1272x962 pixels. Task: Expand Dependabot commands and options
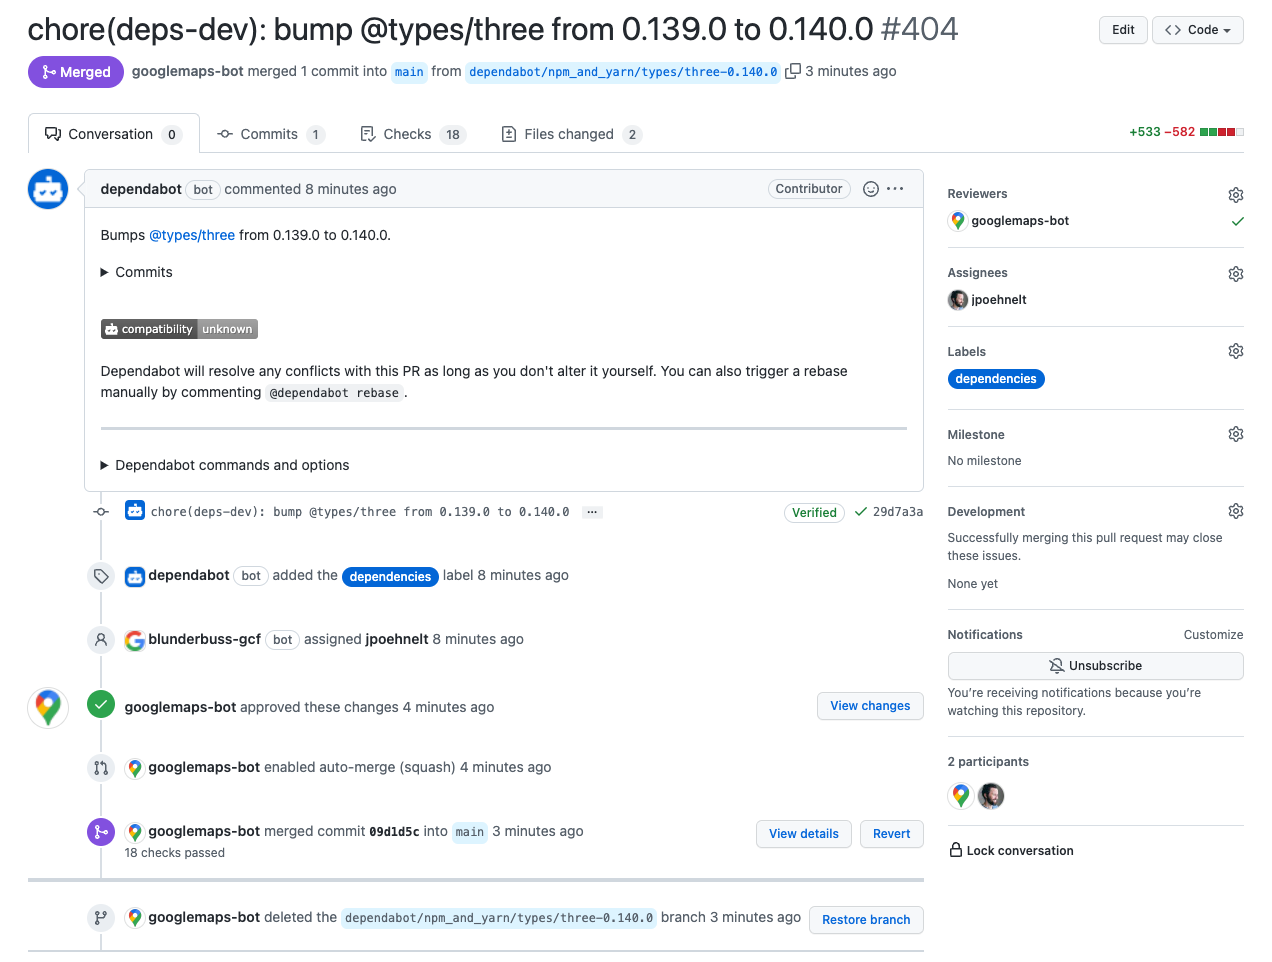coord(224,465)
